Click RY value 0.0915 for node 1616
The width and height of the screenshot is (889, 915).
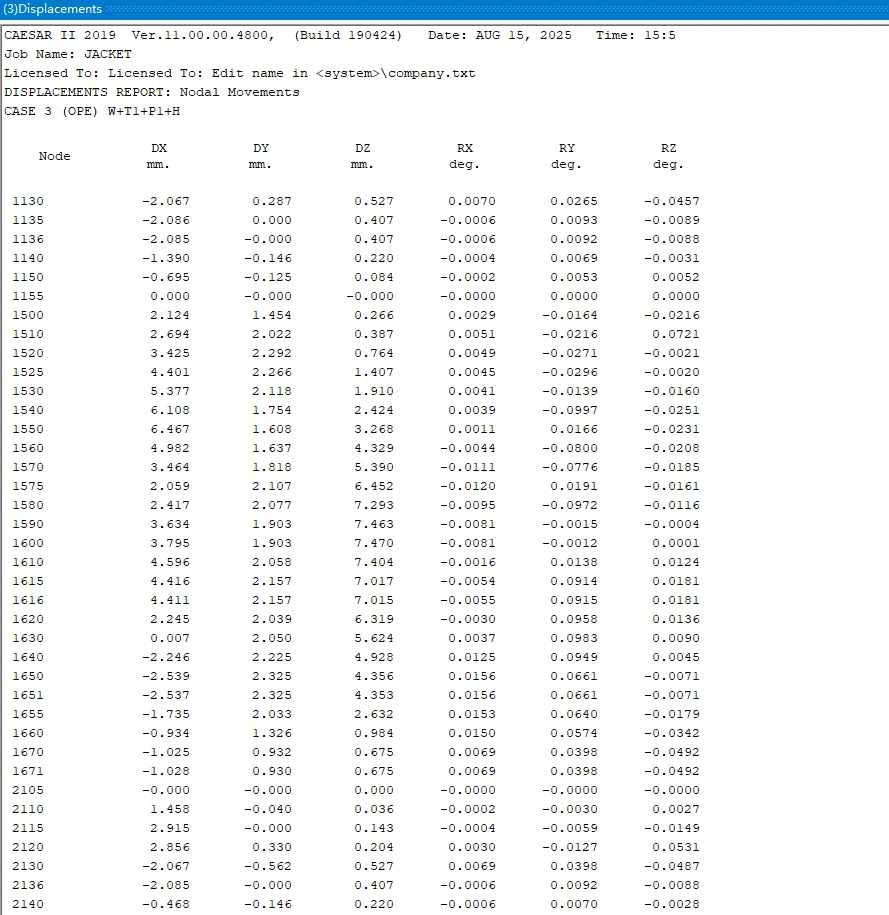(x=574, y=600)
